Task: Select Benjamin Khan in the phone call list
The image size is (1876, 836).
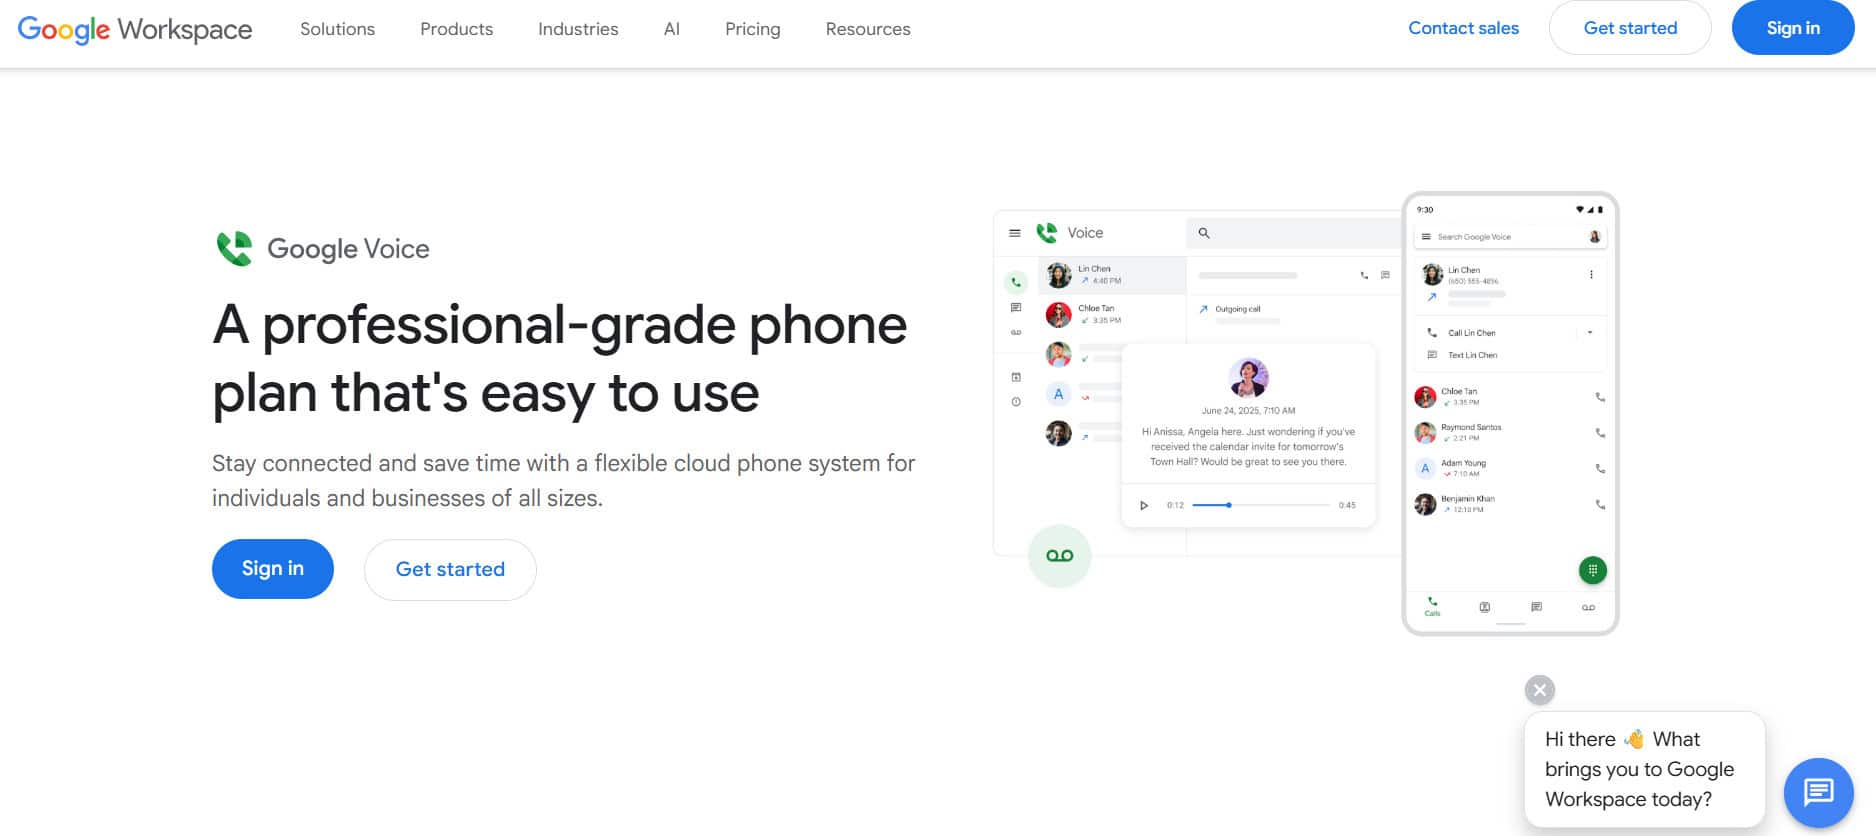Action: [1510, 505]
